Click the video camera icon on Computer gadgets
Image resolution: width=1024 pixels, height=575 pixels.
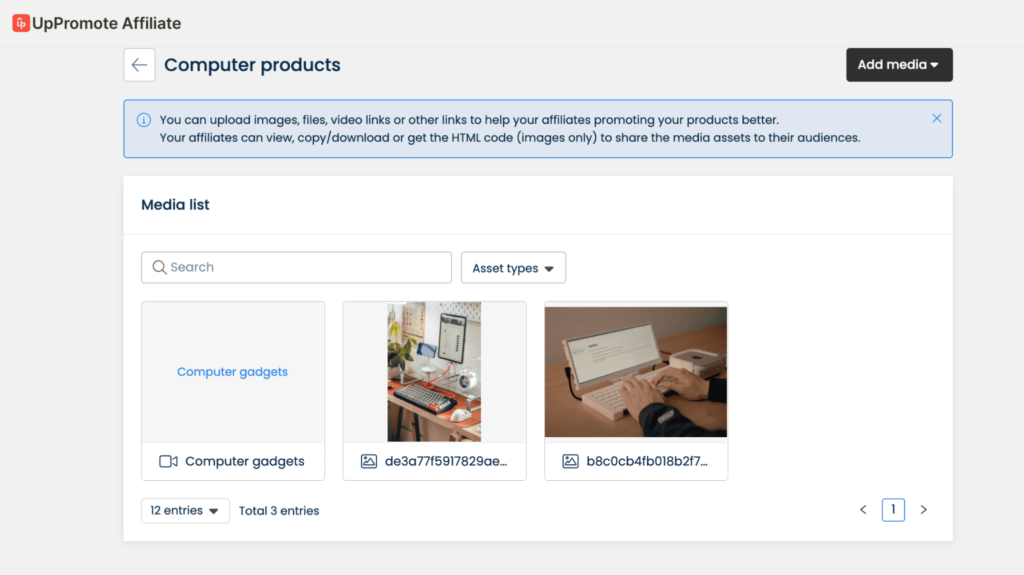click(x=168, y=461)
